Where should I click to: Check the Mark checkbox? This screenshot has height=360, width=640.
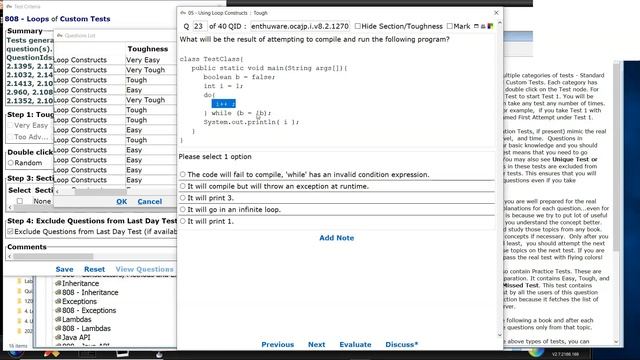point(449,26)
